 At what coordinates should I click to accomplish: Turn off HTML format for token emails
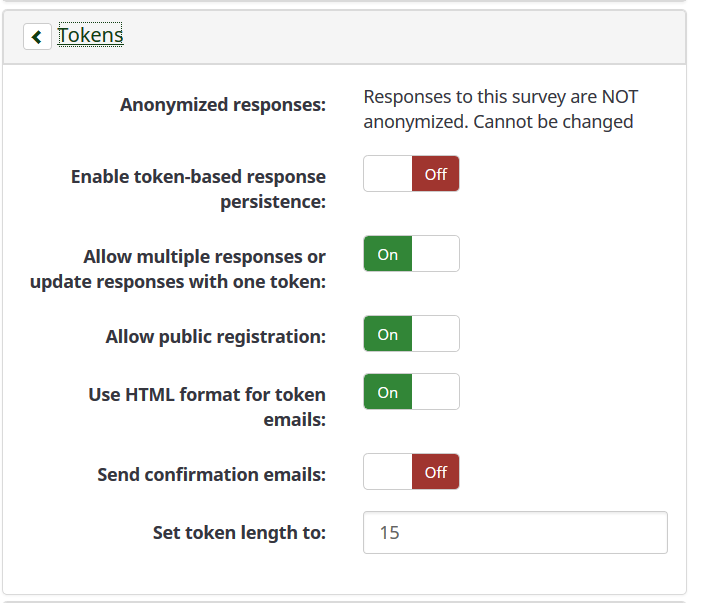point(411,392)
